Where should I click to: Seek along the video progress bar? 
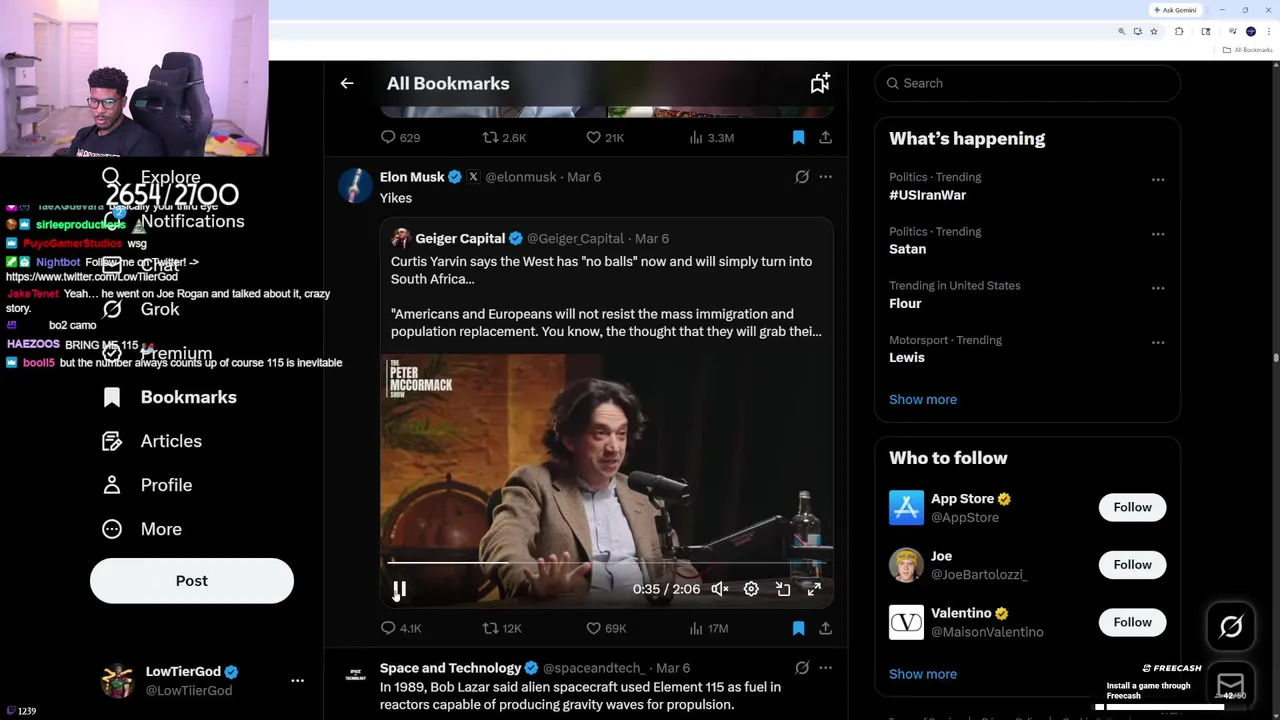pyautogui.click(x=607, y=563)
